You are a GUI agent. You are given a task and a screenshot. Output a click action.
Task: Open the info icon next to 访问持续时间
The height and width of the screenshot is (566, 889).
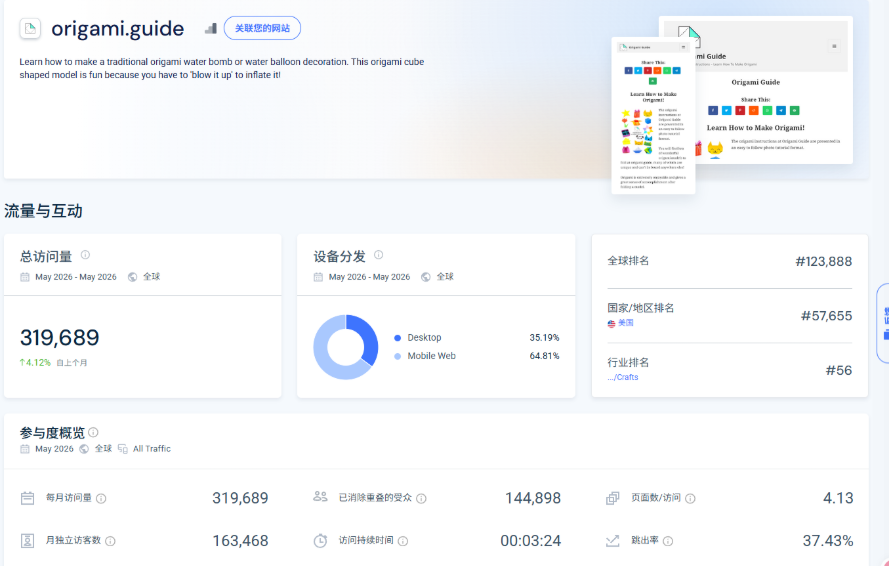coord(403,541)
